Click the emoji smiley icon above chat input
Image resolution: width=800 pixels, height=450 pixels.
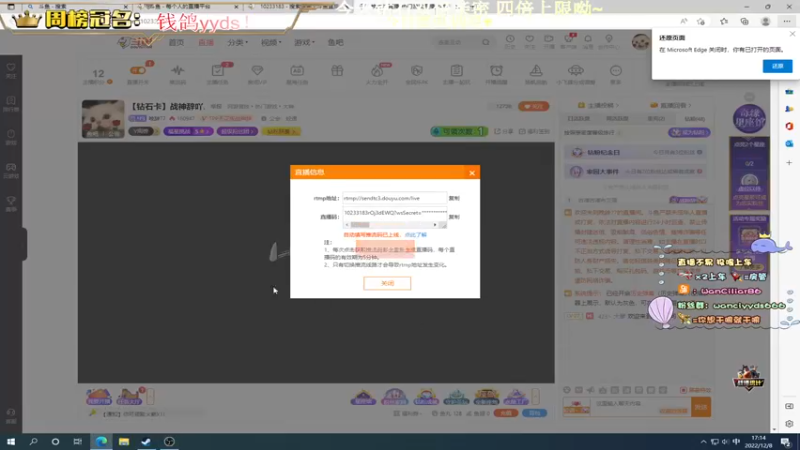coord(567,390)
